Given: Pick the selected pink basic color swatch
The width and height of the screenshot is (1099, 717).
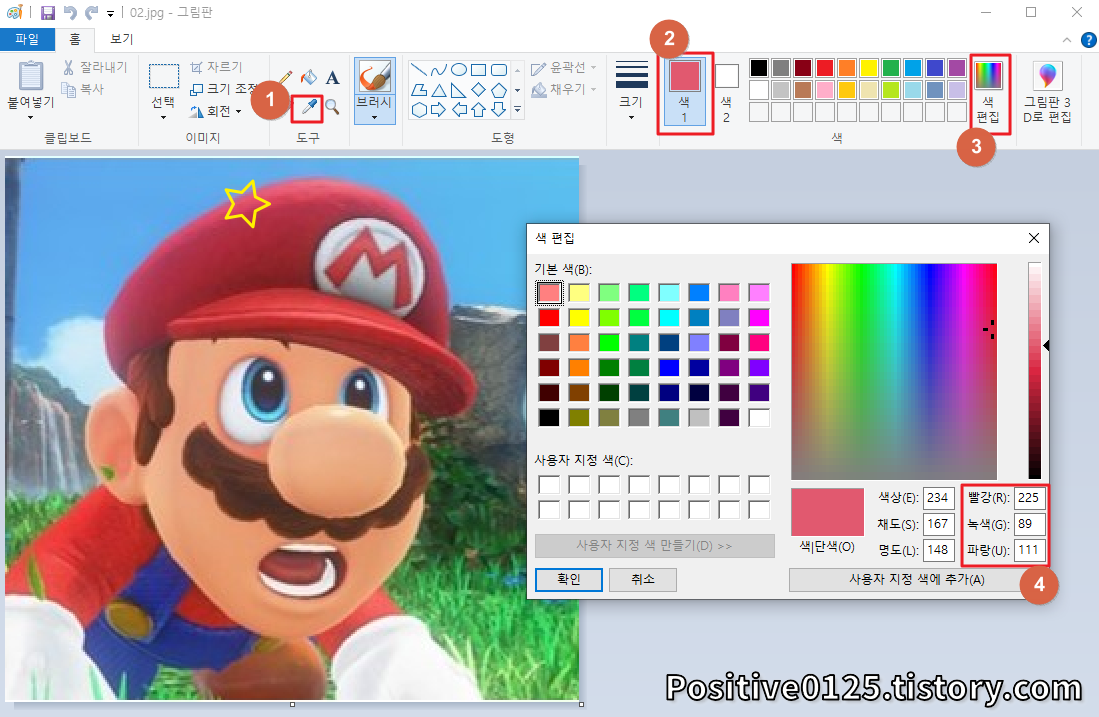Looking at the screenshot, I should (549, 292).
